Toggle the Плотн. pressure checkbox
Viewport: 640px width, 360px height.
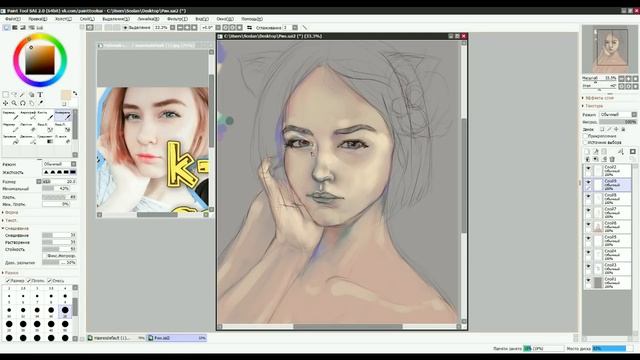(29, 281)
